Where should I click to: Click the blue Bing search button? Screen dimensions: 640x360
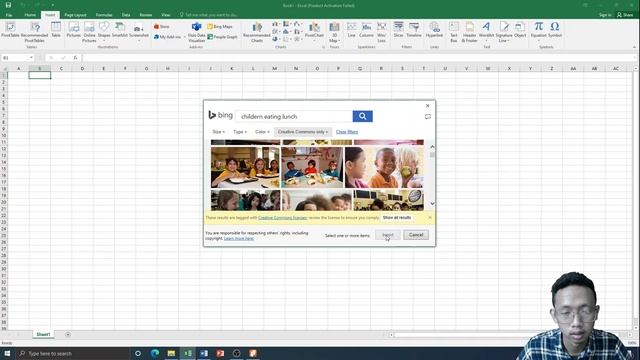coord(362,116)
